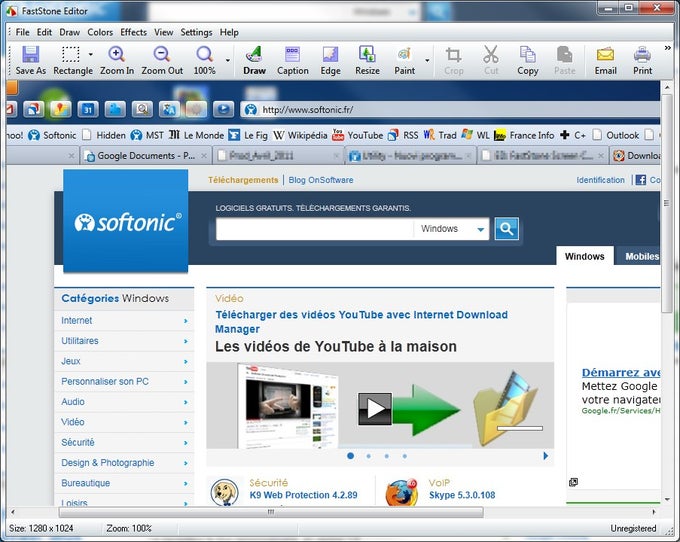The height and width of the screenshot is (542, 680).
Task: Click the Facebook icon next to Identification
Action: [x=641, y=180]
